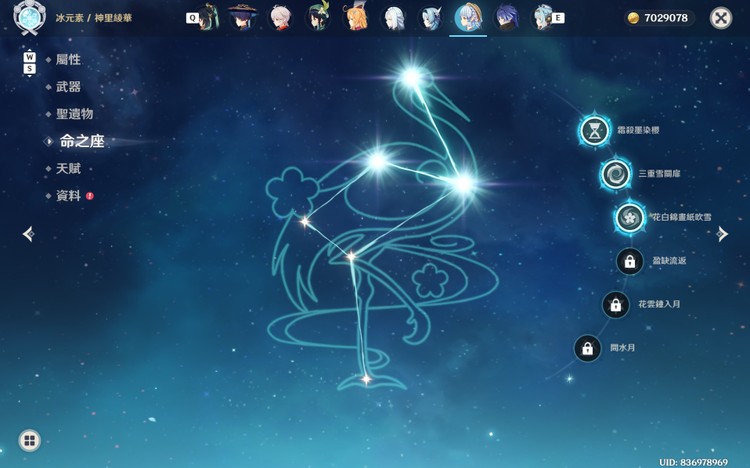
Task: Select the highlighted Ayaka portrait in the top bar
Action: 468,18
